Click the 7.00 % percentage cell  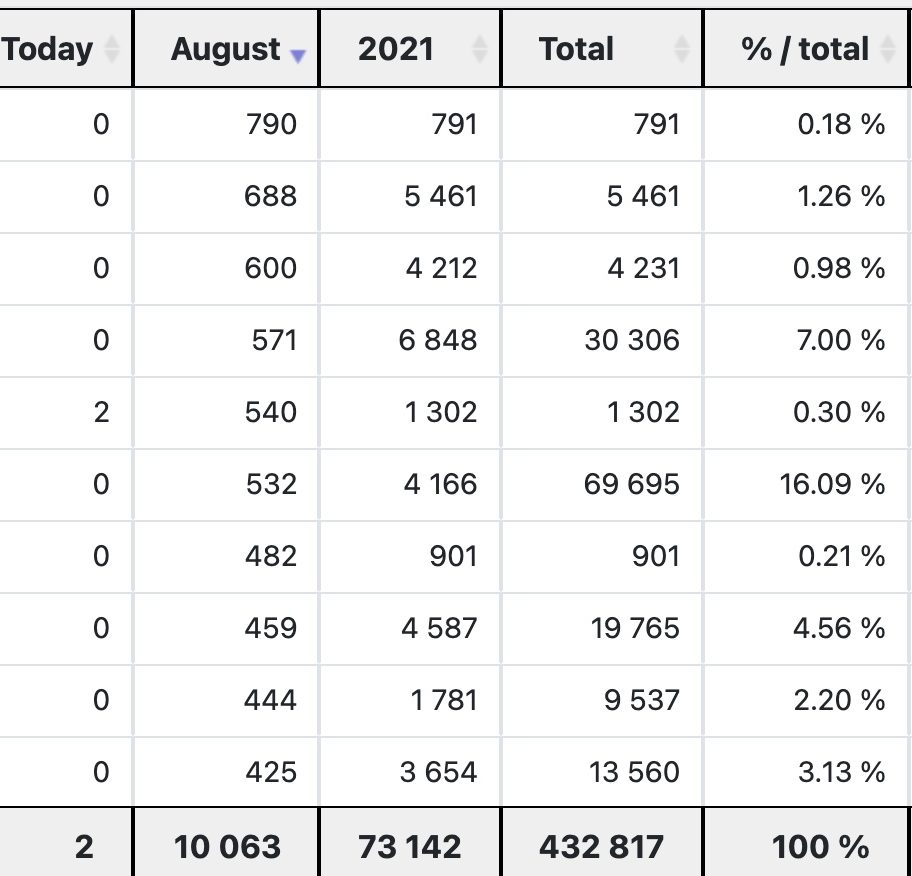(x=806, y=340)
